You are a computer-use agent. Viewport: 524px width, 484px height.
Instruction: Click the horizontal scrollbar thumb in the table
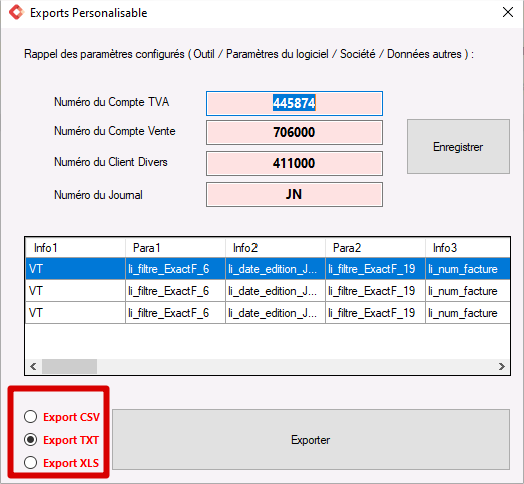69,366
